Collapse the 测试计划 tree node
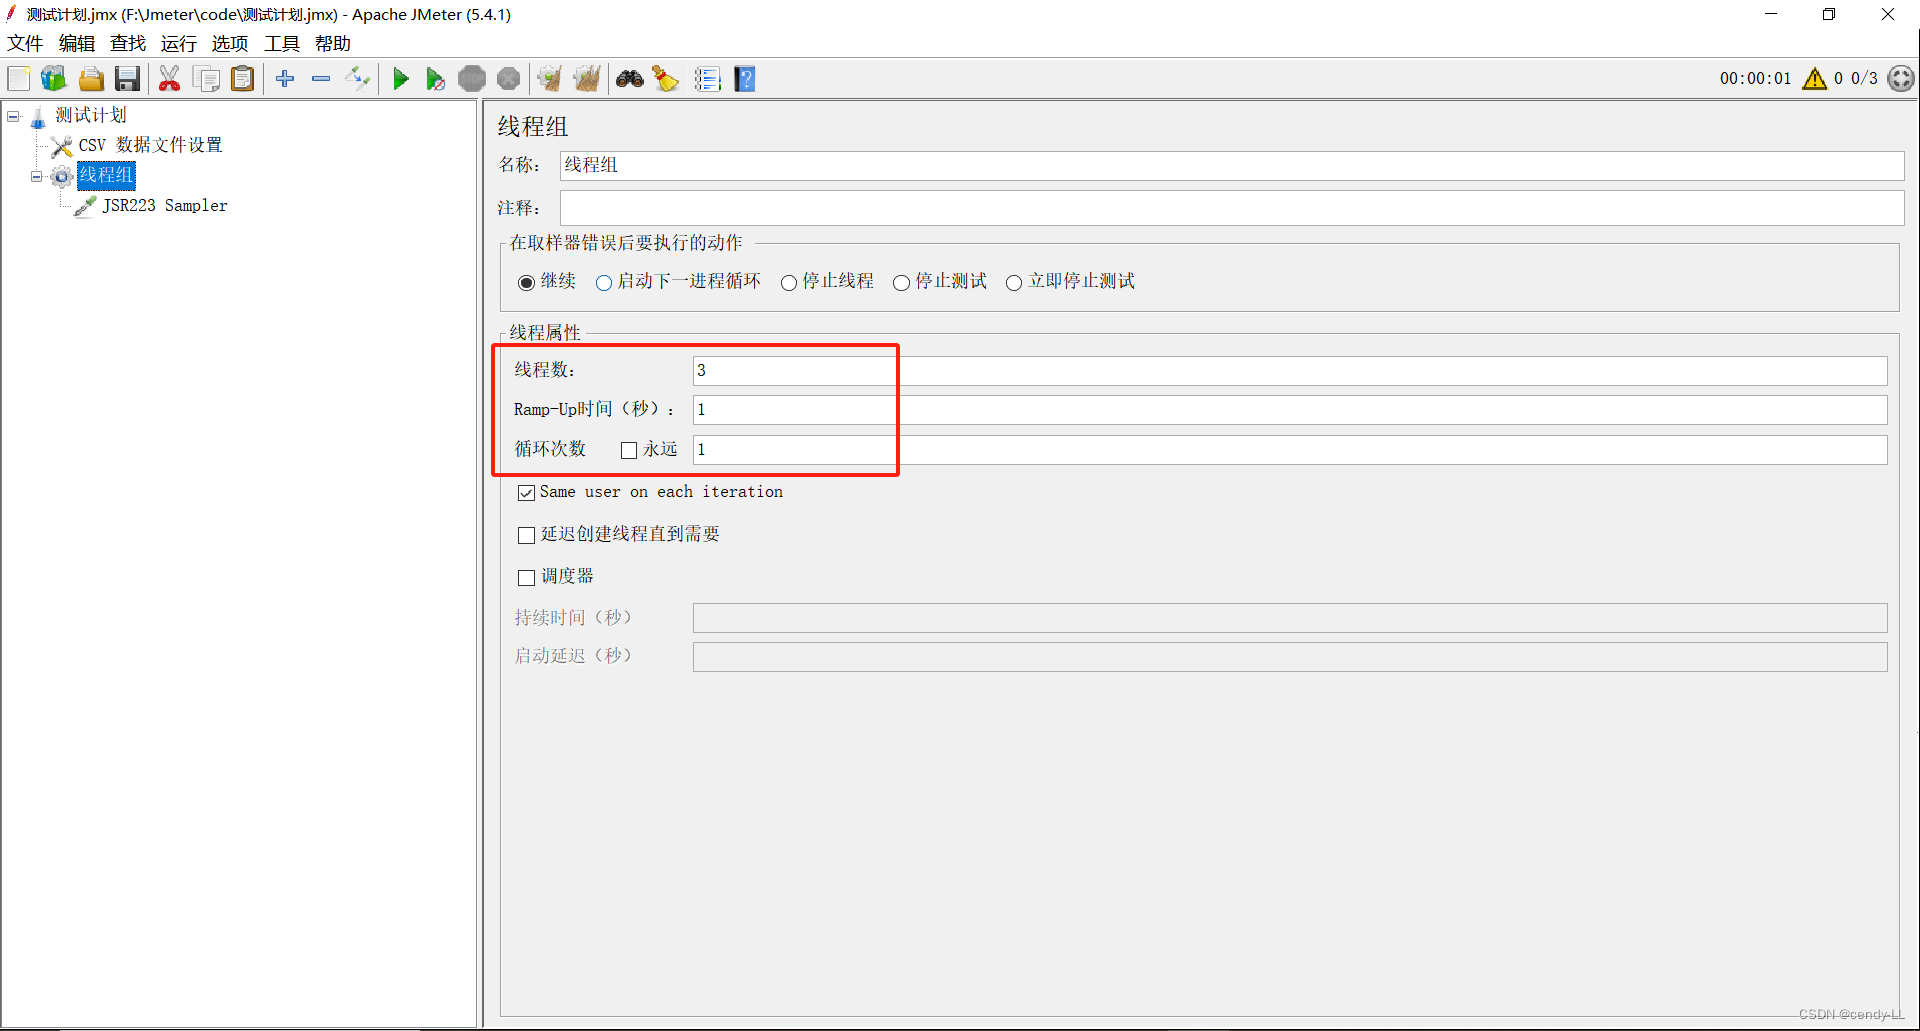The width and height of the screenshot is (1920, 1031). coord(13,115)
